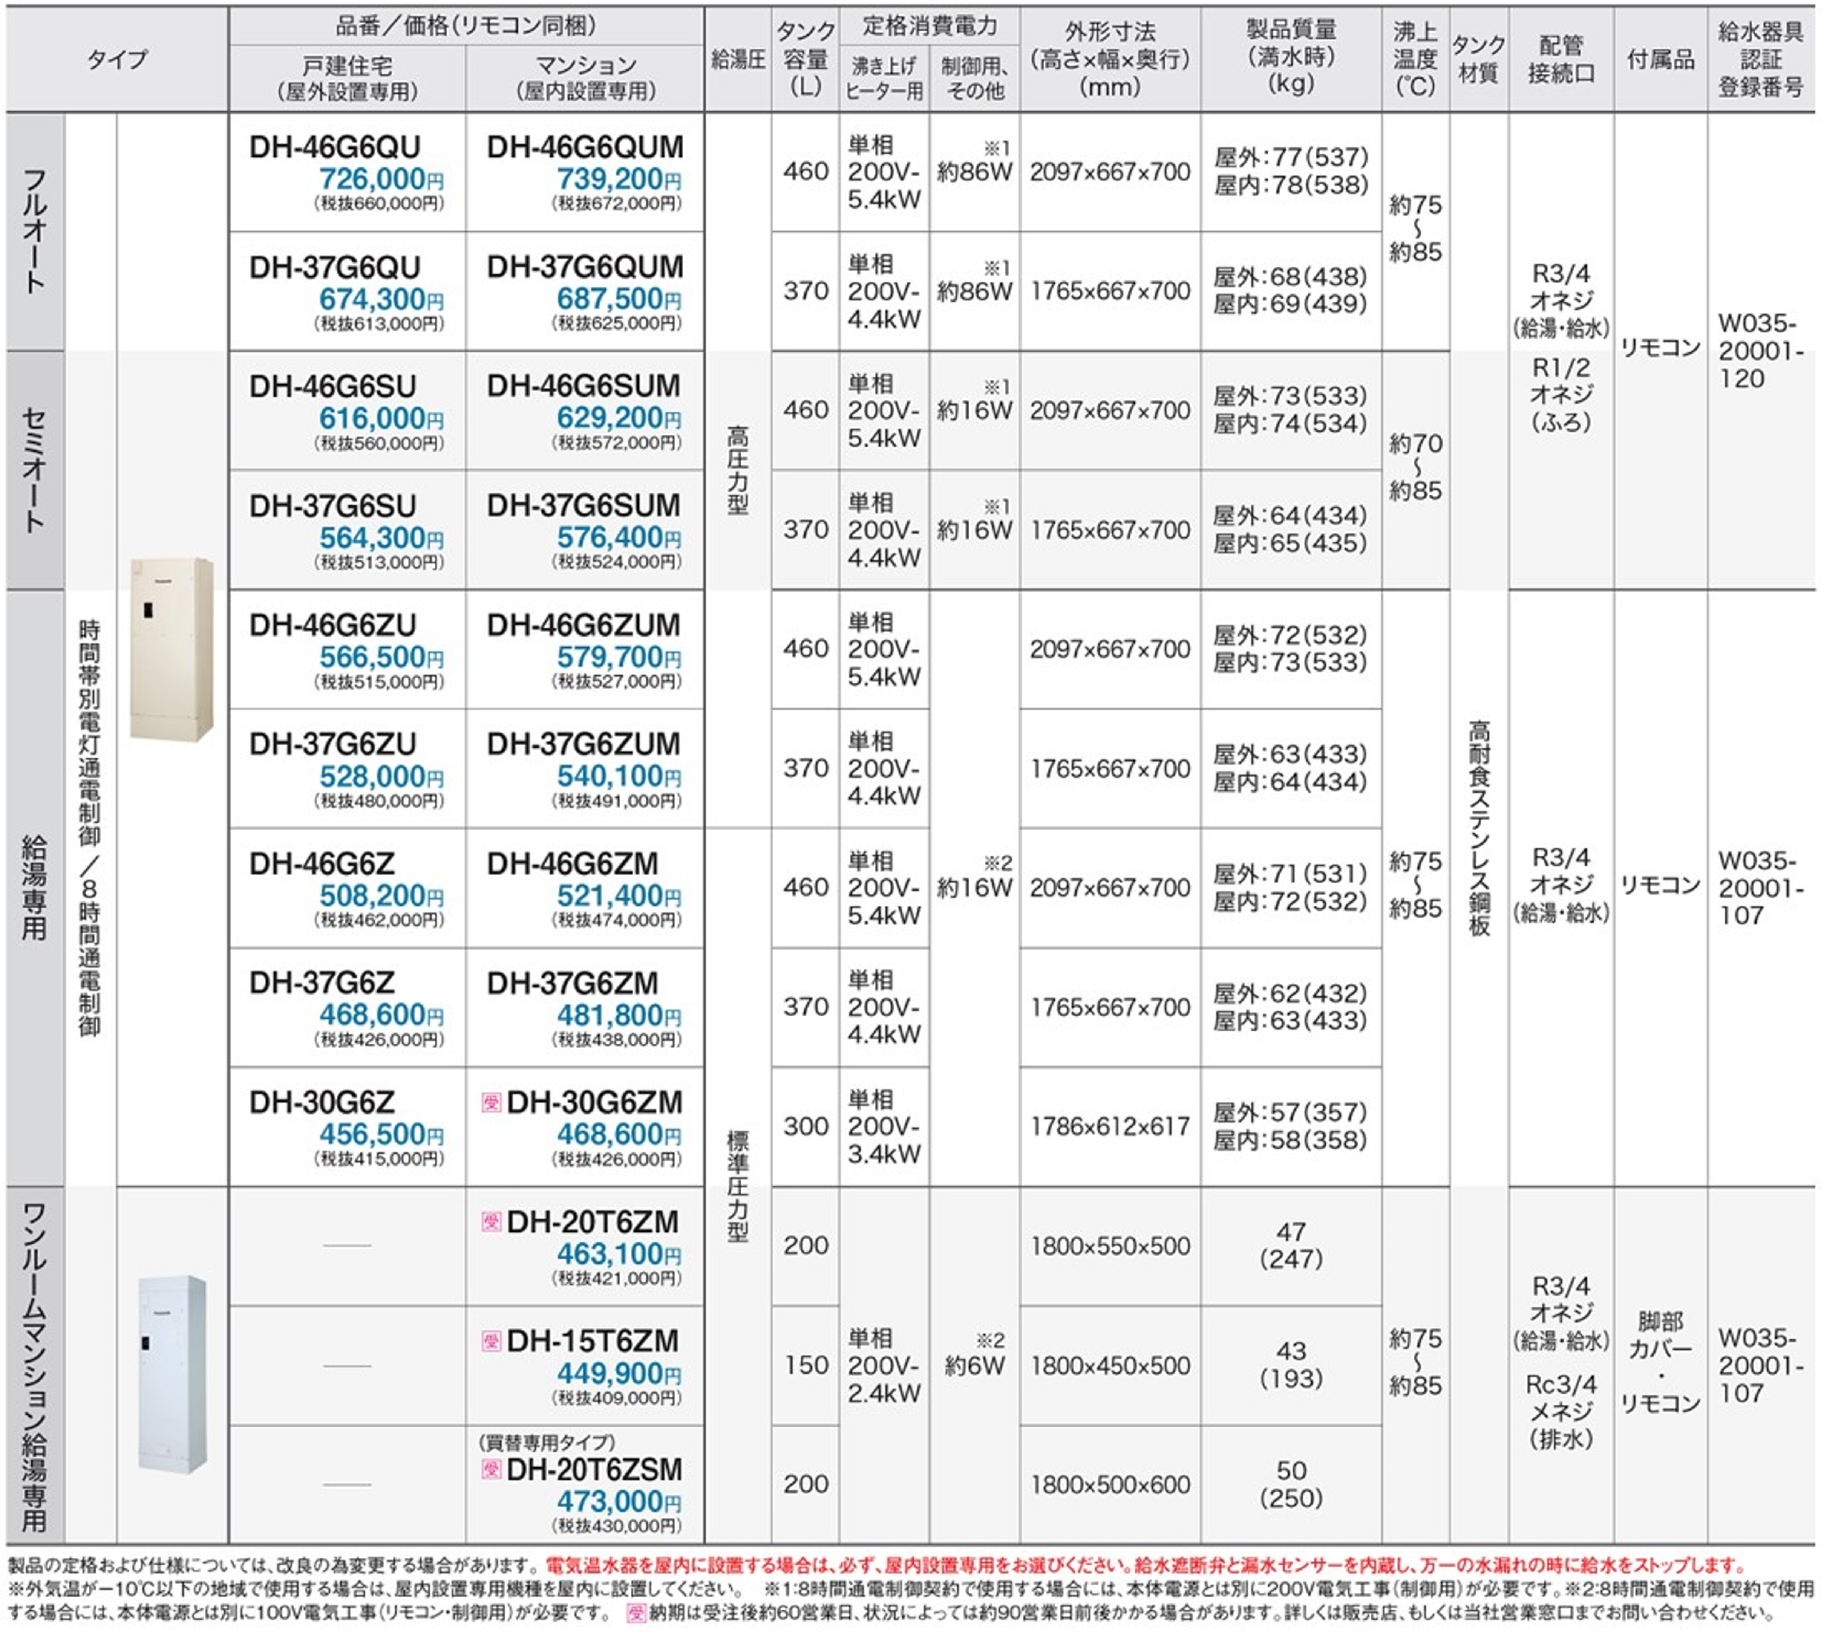Click certification number W035-20001-120

[1760, 351]
